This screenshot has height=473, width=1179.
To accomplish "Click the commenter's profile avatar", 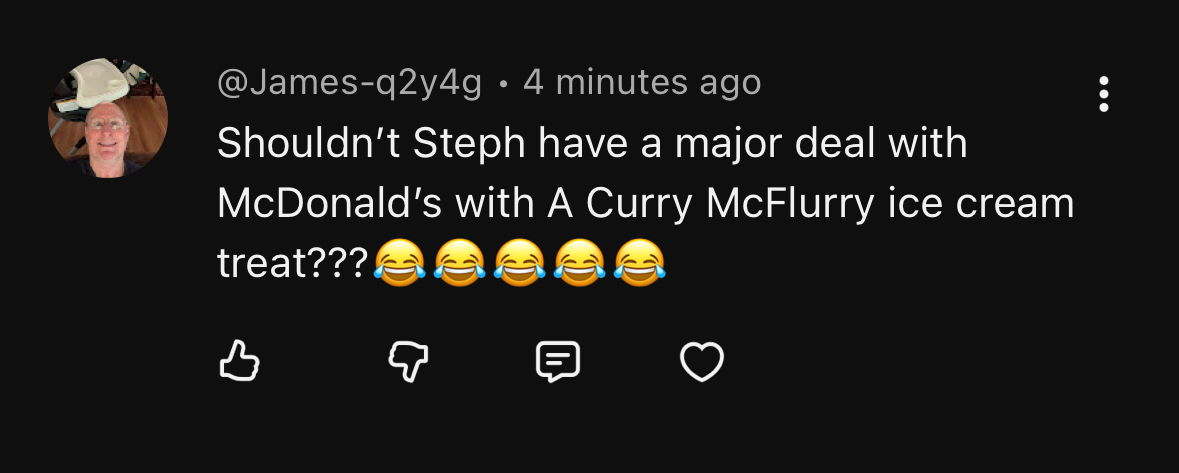I will 108,119.
